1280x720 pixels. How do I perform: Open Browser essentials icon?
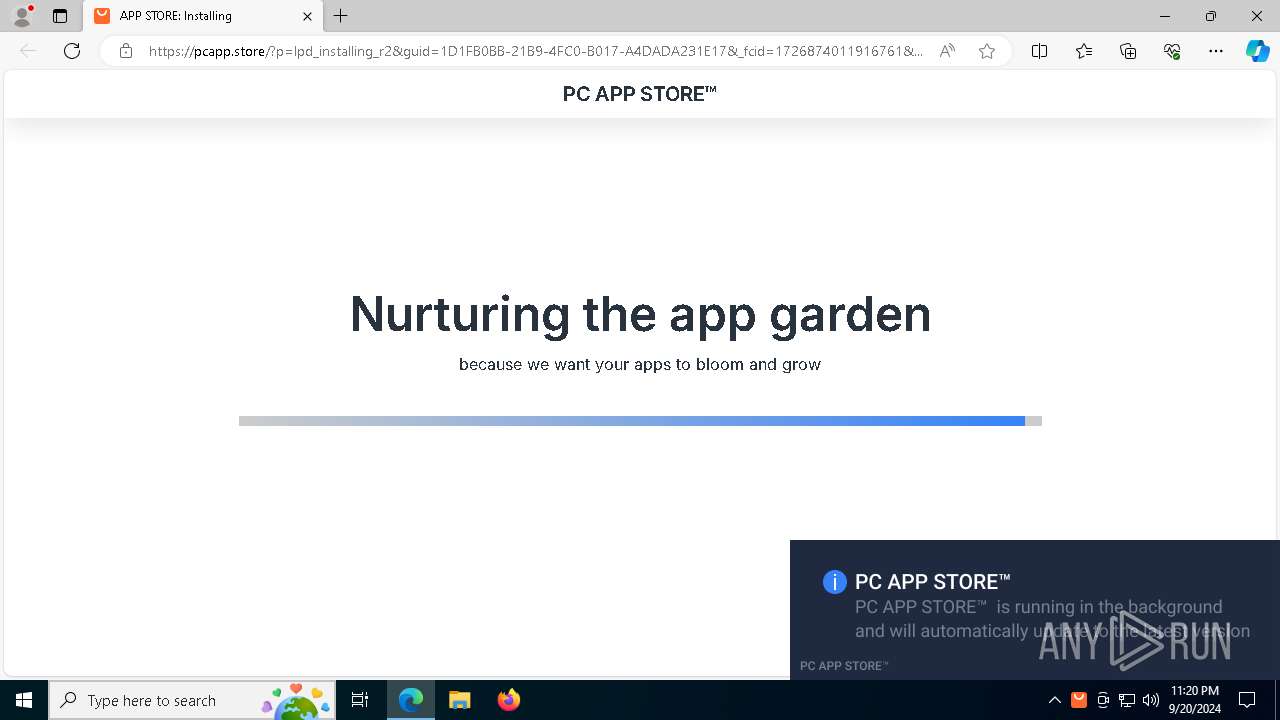[x=1172, y=51]
